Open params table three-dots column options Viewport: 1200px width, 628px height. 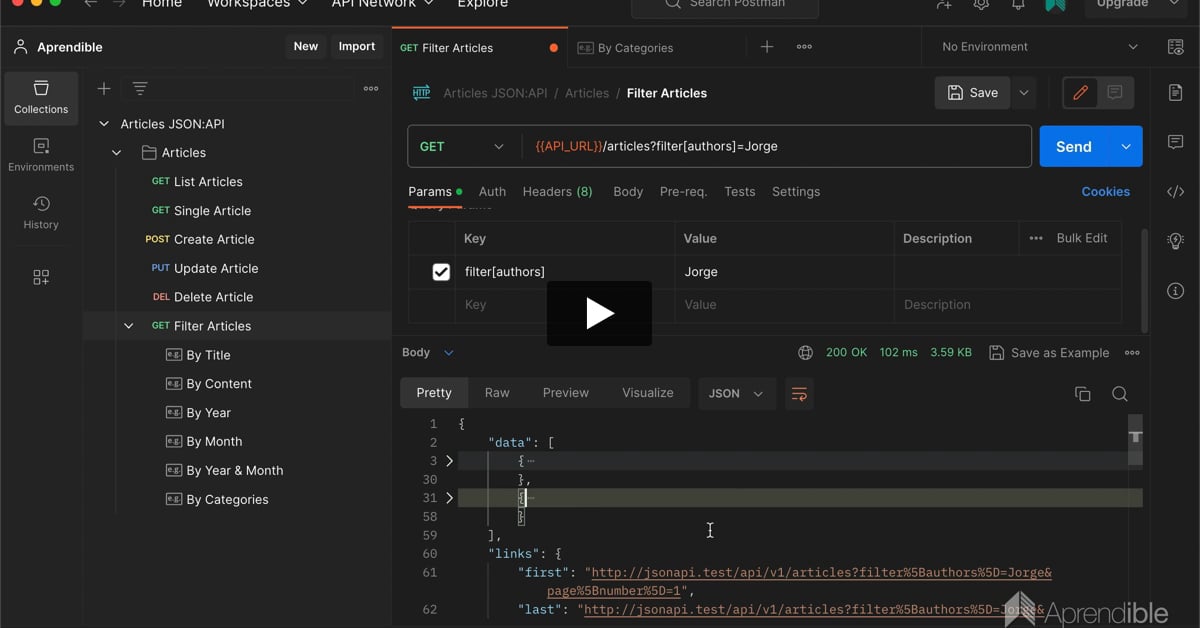pos(1036,238)
